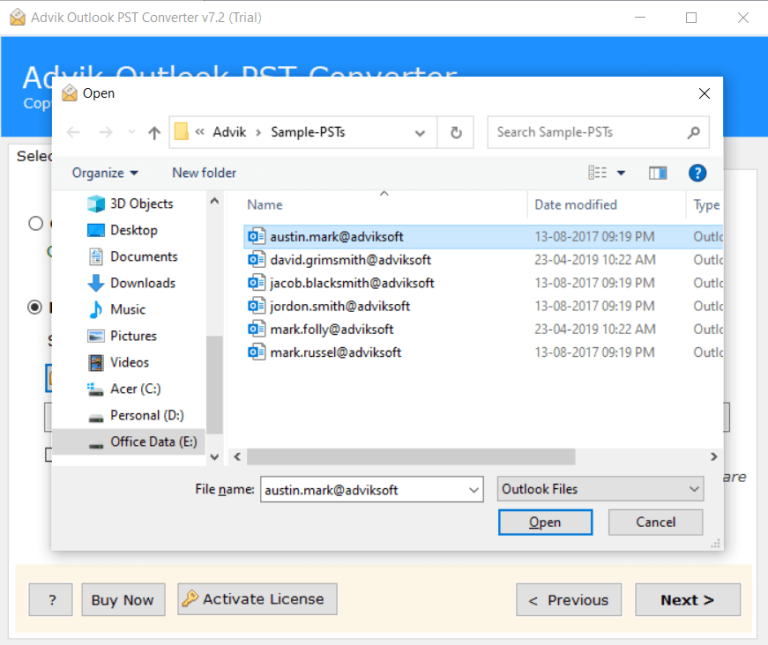Open the Organize menu
This screenshot has width=768, height=645.
[x=105, y=173]
